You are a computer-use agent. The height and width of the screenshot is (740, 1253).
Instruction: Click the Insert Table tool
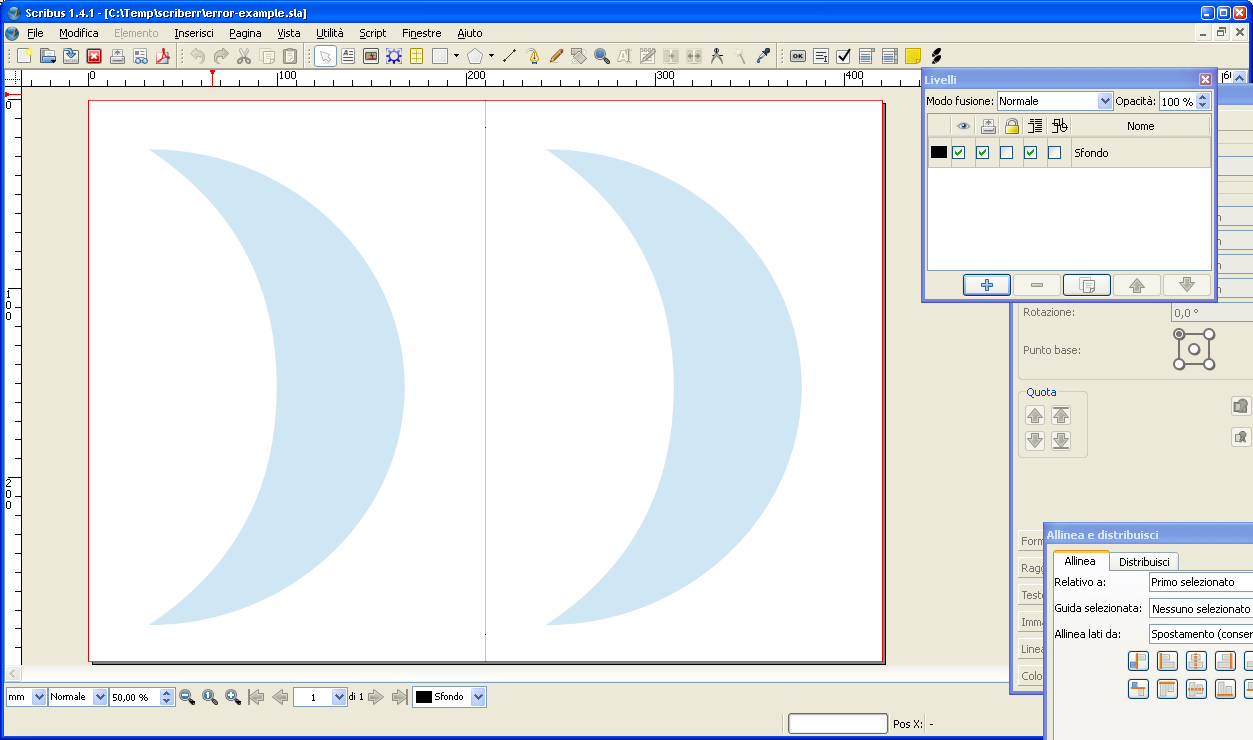tap(416, 56)
